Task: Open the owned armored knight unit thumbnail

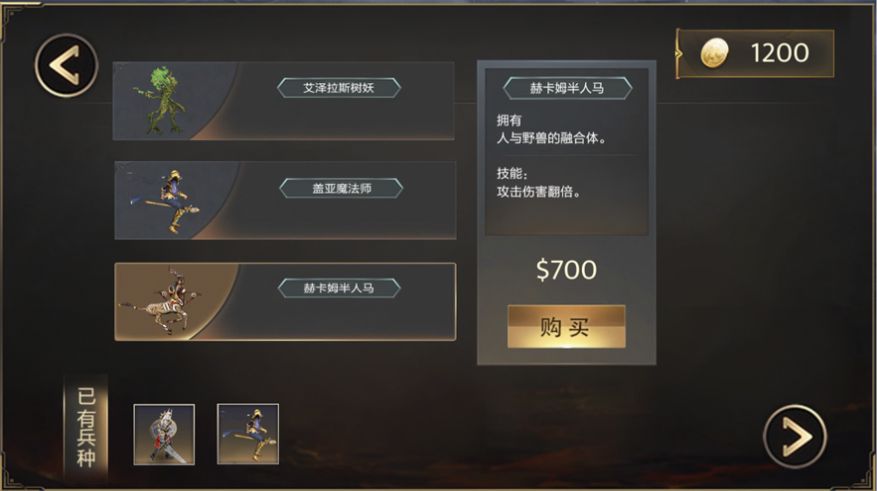Action: click(x=164, y=435)
